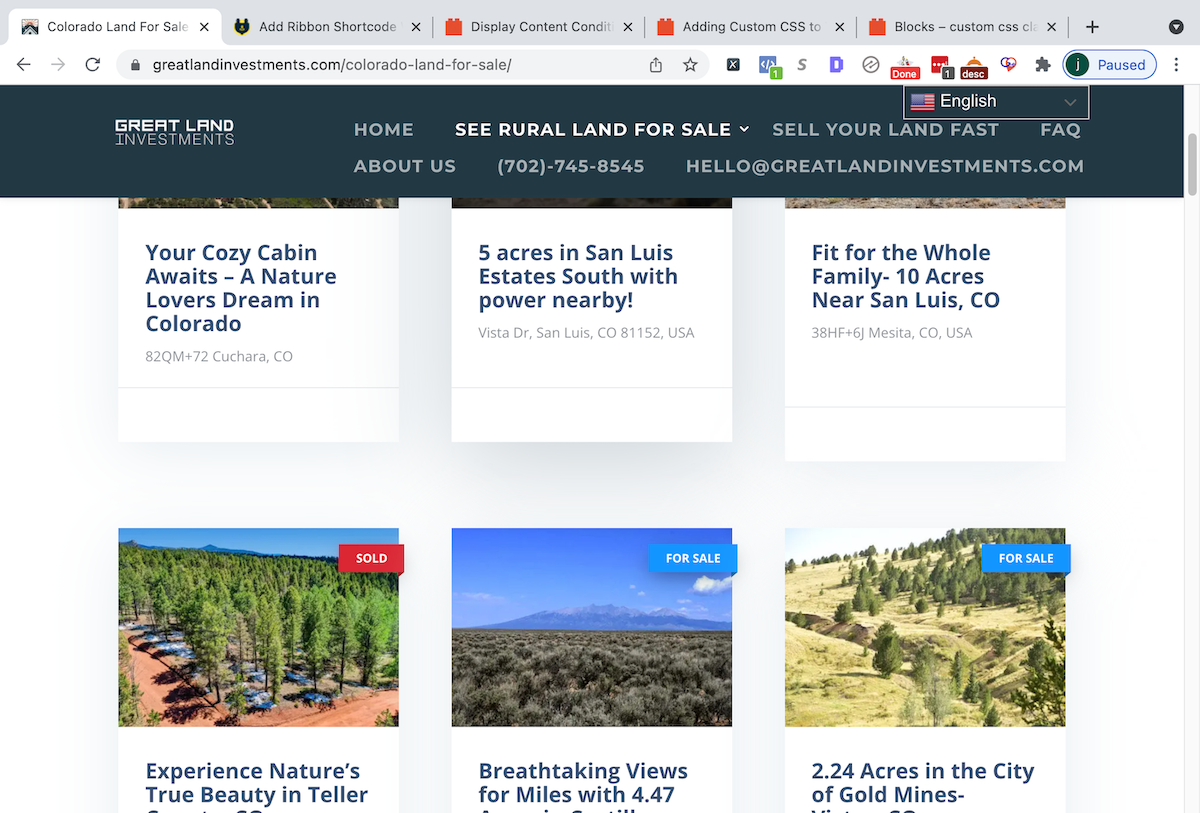Viewport: 1200px width, 813px height.
Task: Expand the chevron beside Rural Land For Sale
Action: point(744,129)
